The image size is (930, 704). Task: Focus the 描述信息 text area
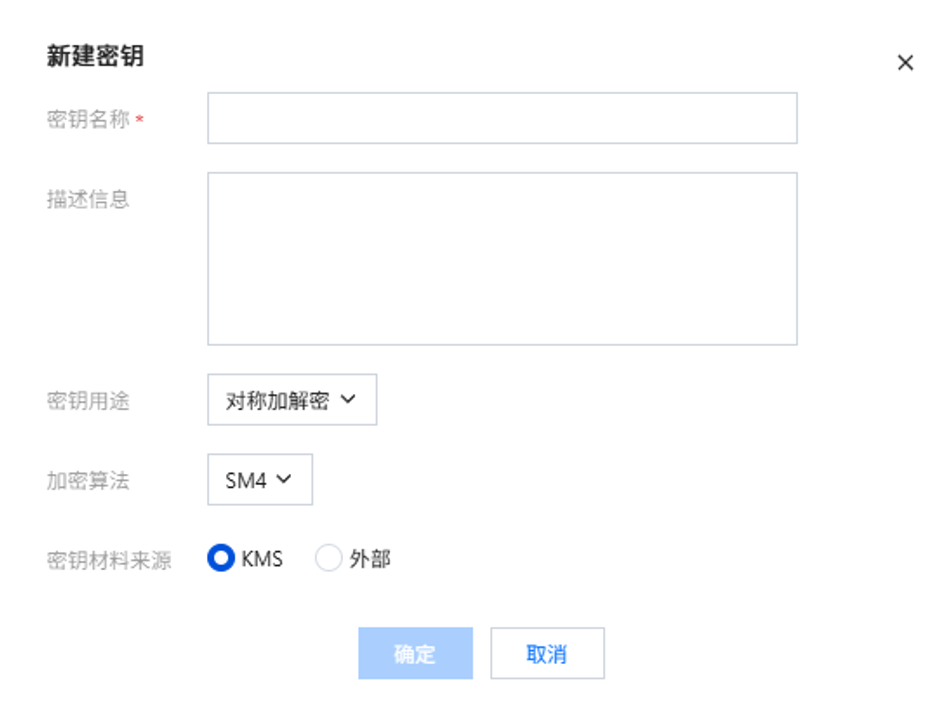tap(502, 258)
